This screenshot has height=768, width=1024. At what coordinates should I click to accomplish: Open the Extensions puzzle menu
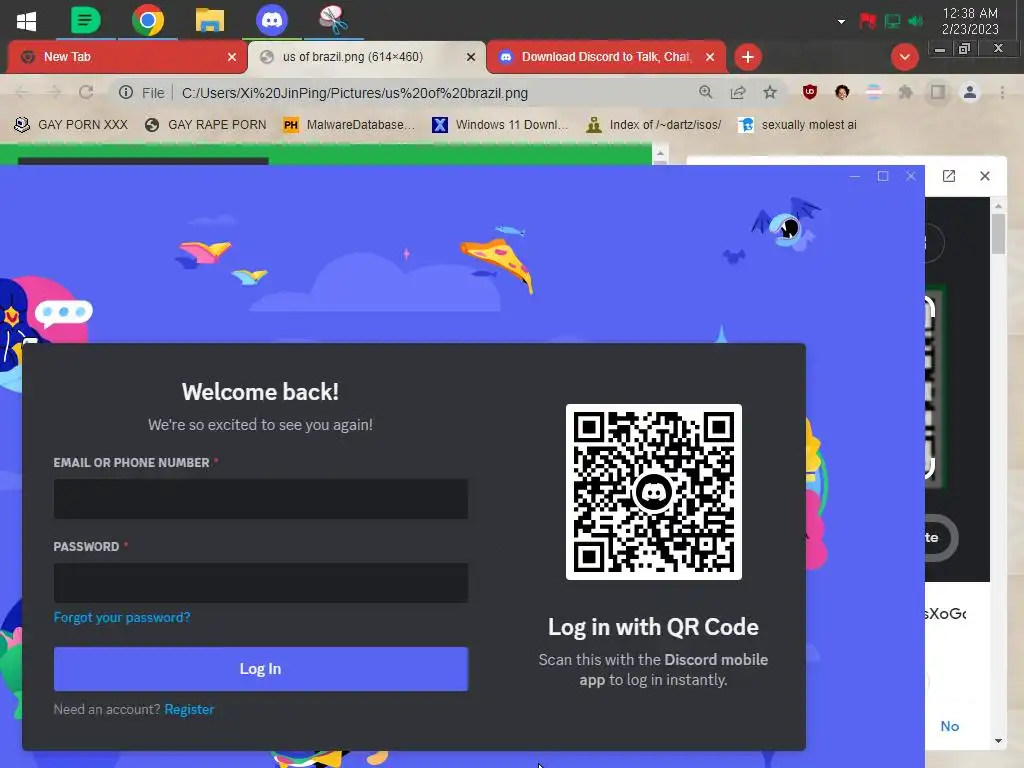(x=906, y=93)
